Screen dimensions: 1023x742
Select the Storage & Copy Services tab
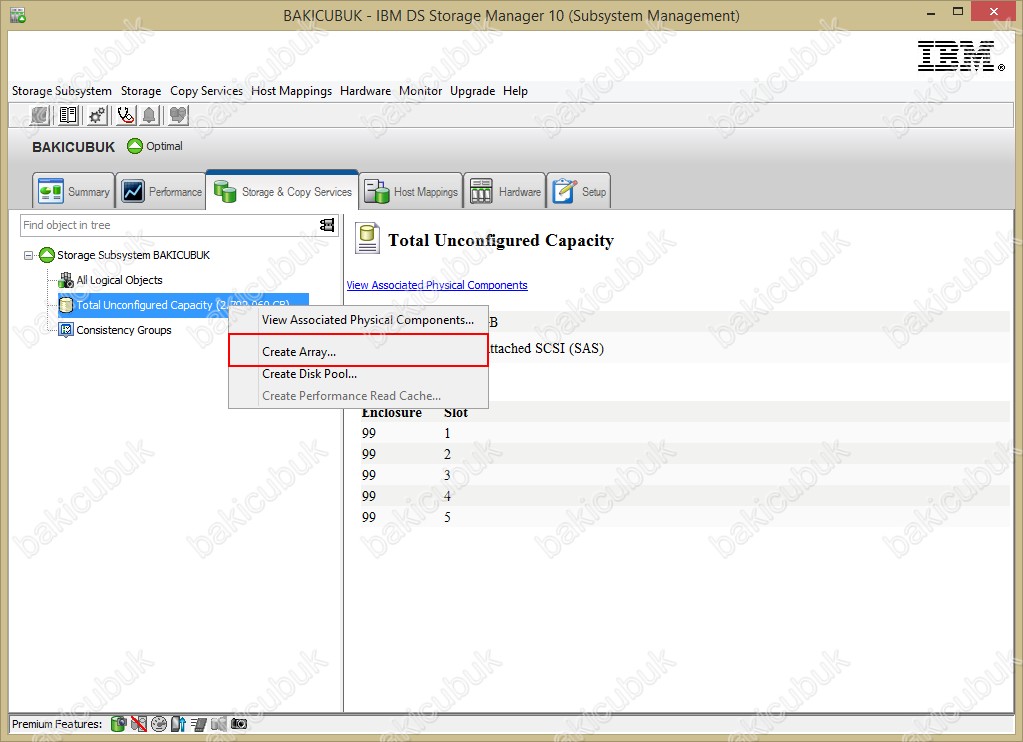(282, 191)
